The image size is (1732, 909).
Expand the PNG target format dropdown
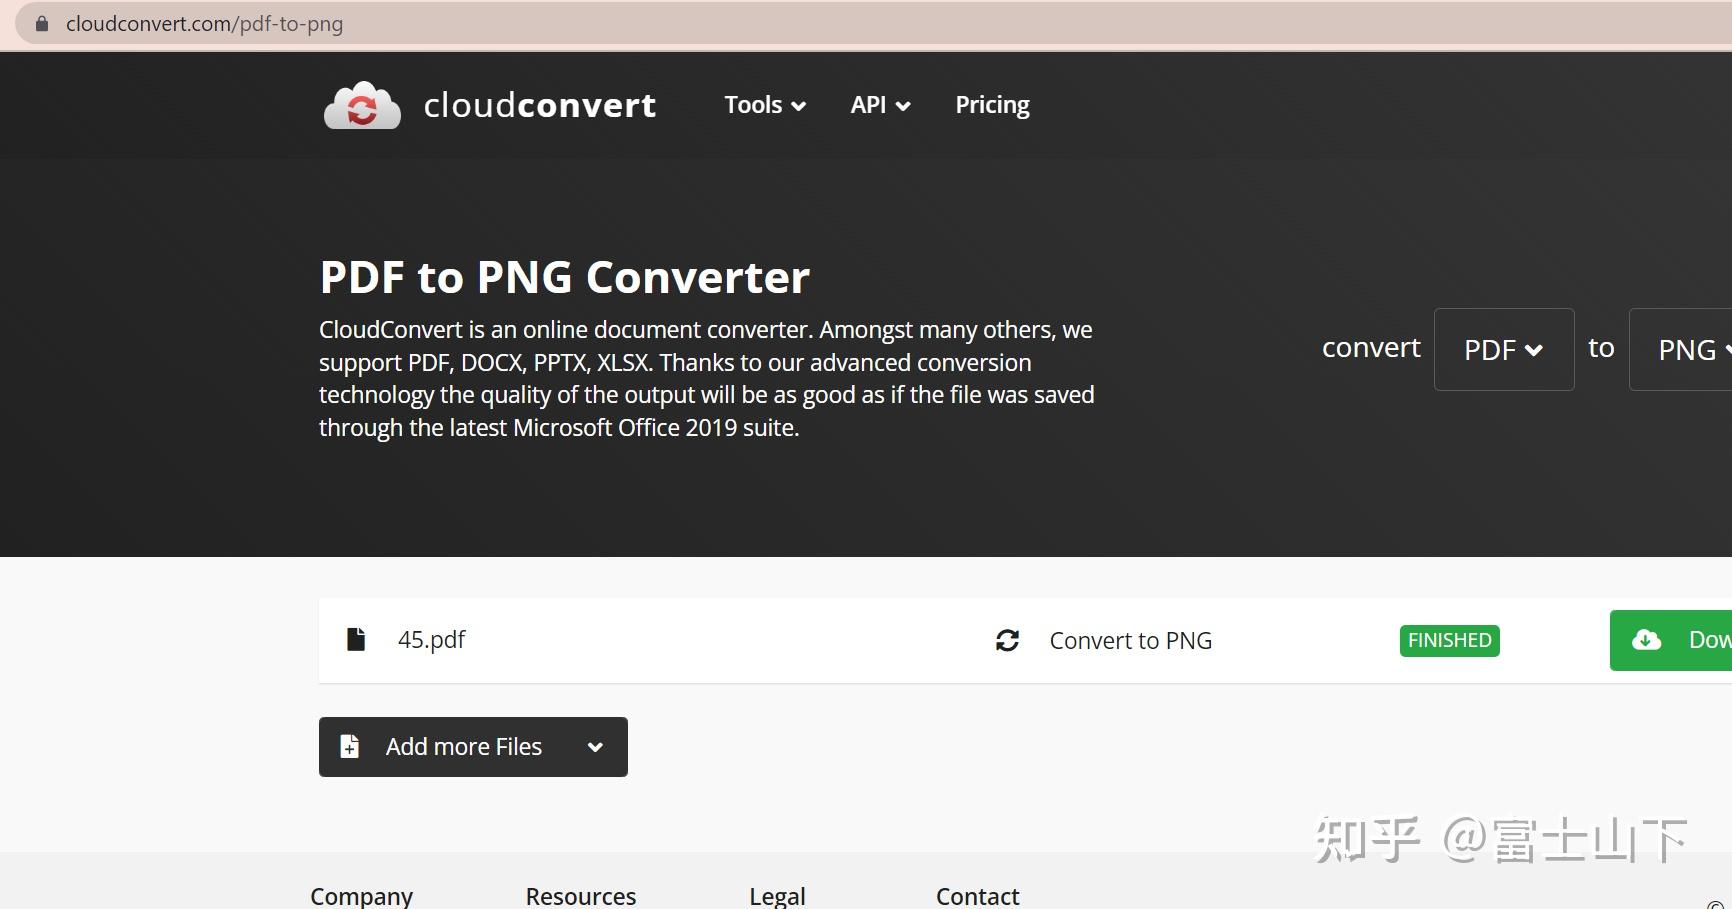click(x=1681, y=349)
